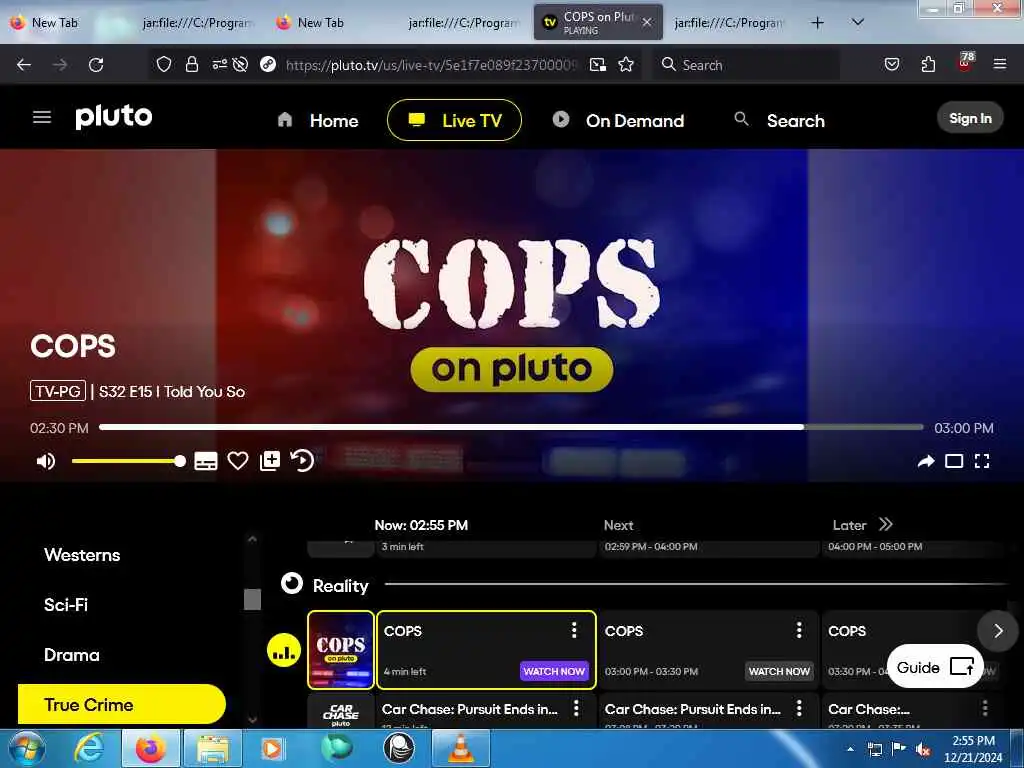Image resolution: width=1024 pixels, height=768 pixels.
Task: Go to the Home section
Action: point(318,120)
